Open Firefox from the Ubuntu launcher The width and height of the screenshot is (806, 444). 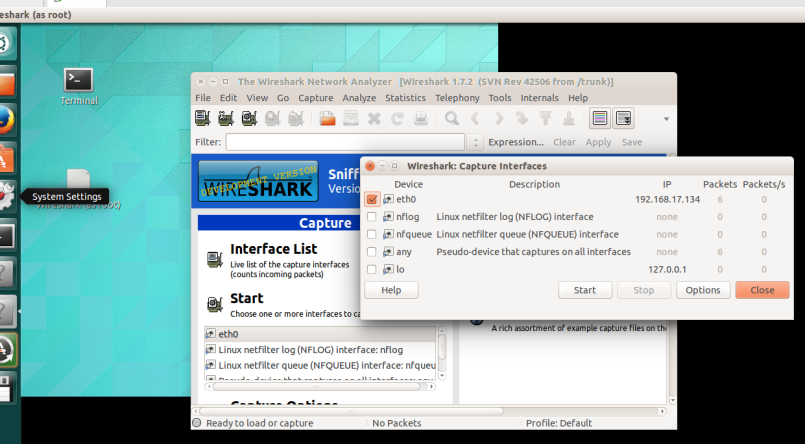tap(7, 121)
